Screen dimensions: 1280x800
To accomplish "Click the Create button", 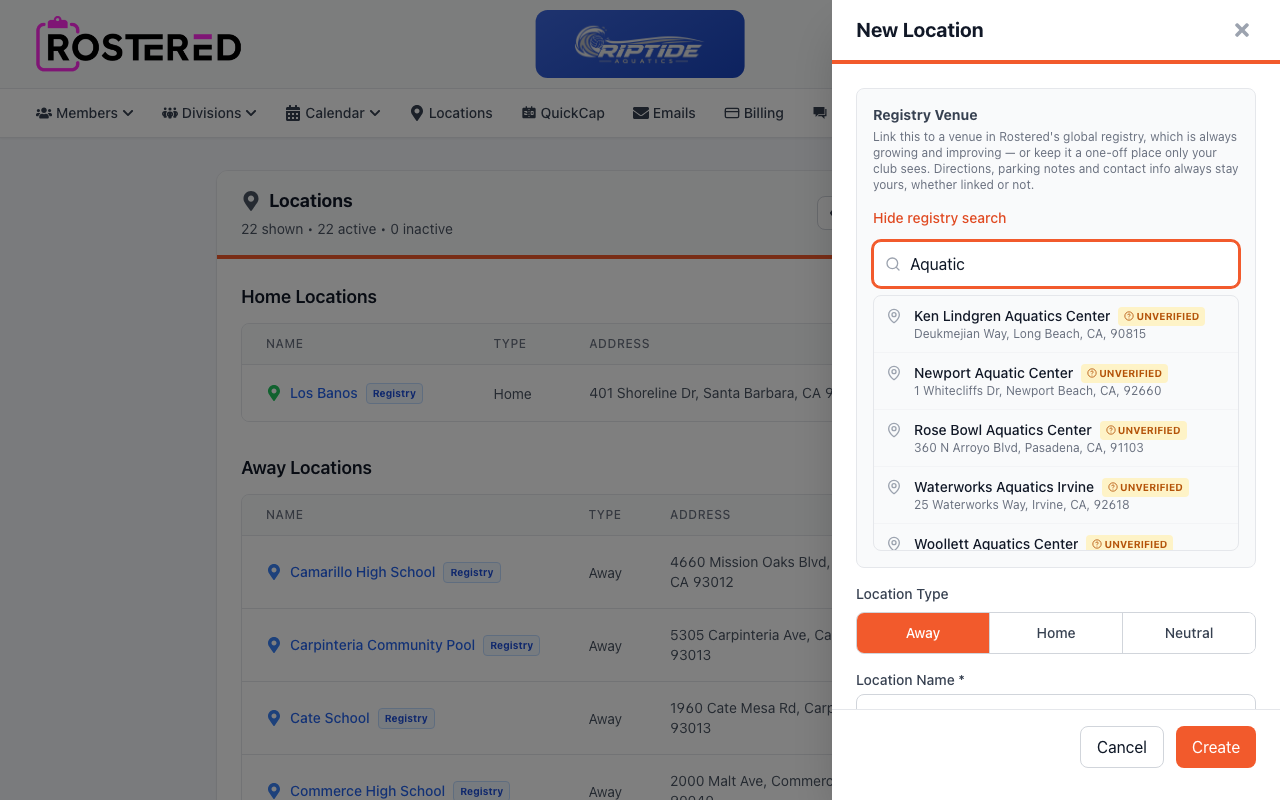I will 1216,747.
